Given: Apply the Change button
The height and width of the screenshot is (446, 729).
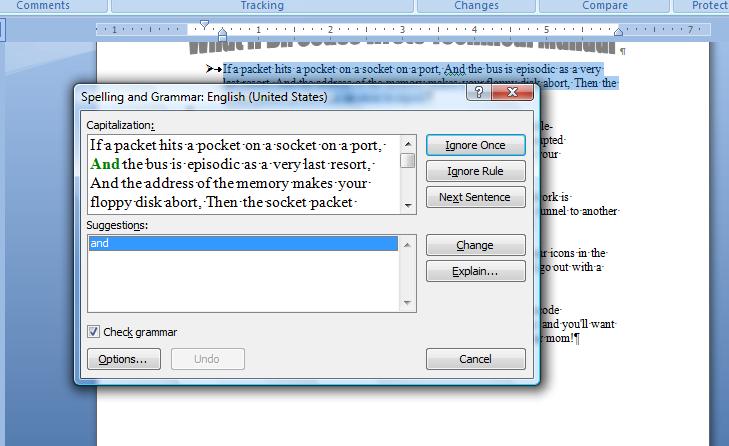Looking at the screenshot, I should click(476, 245).
